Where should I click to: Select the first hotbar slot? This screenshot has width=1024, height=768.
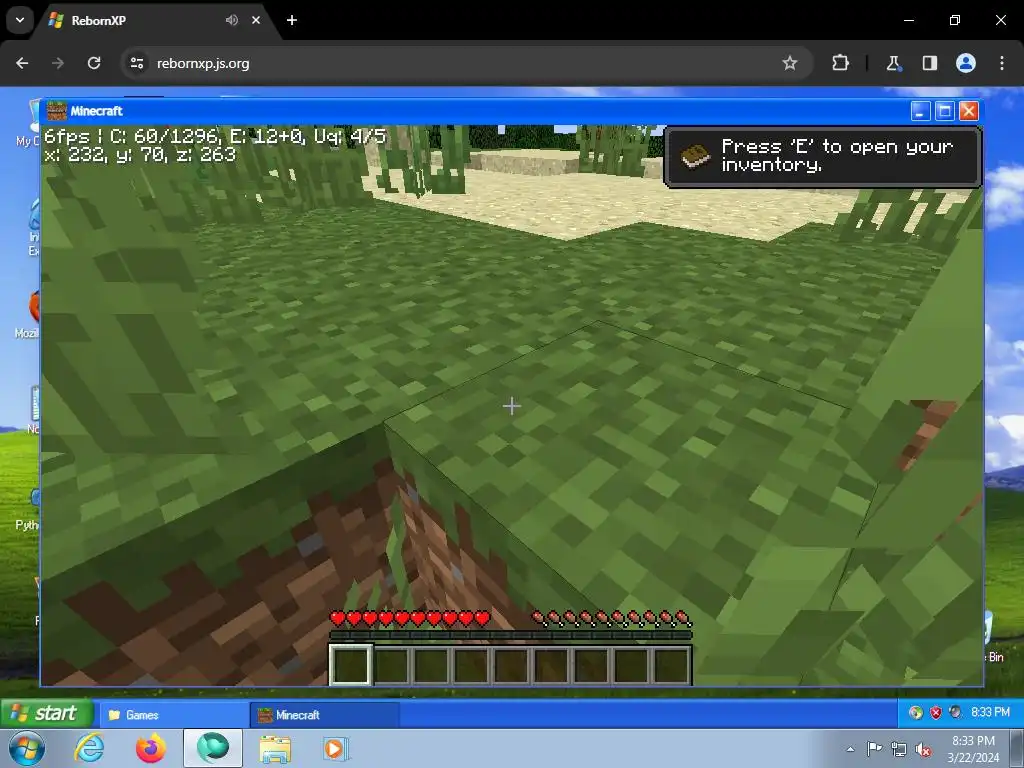351,665
